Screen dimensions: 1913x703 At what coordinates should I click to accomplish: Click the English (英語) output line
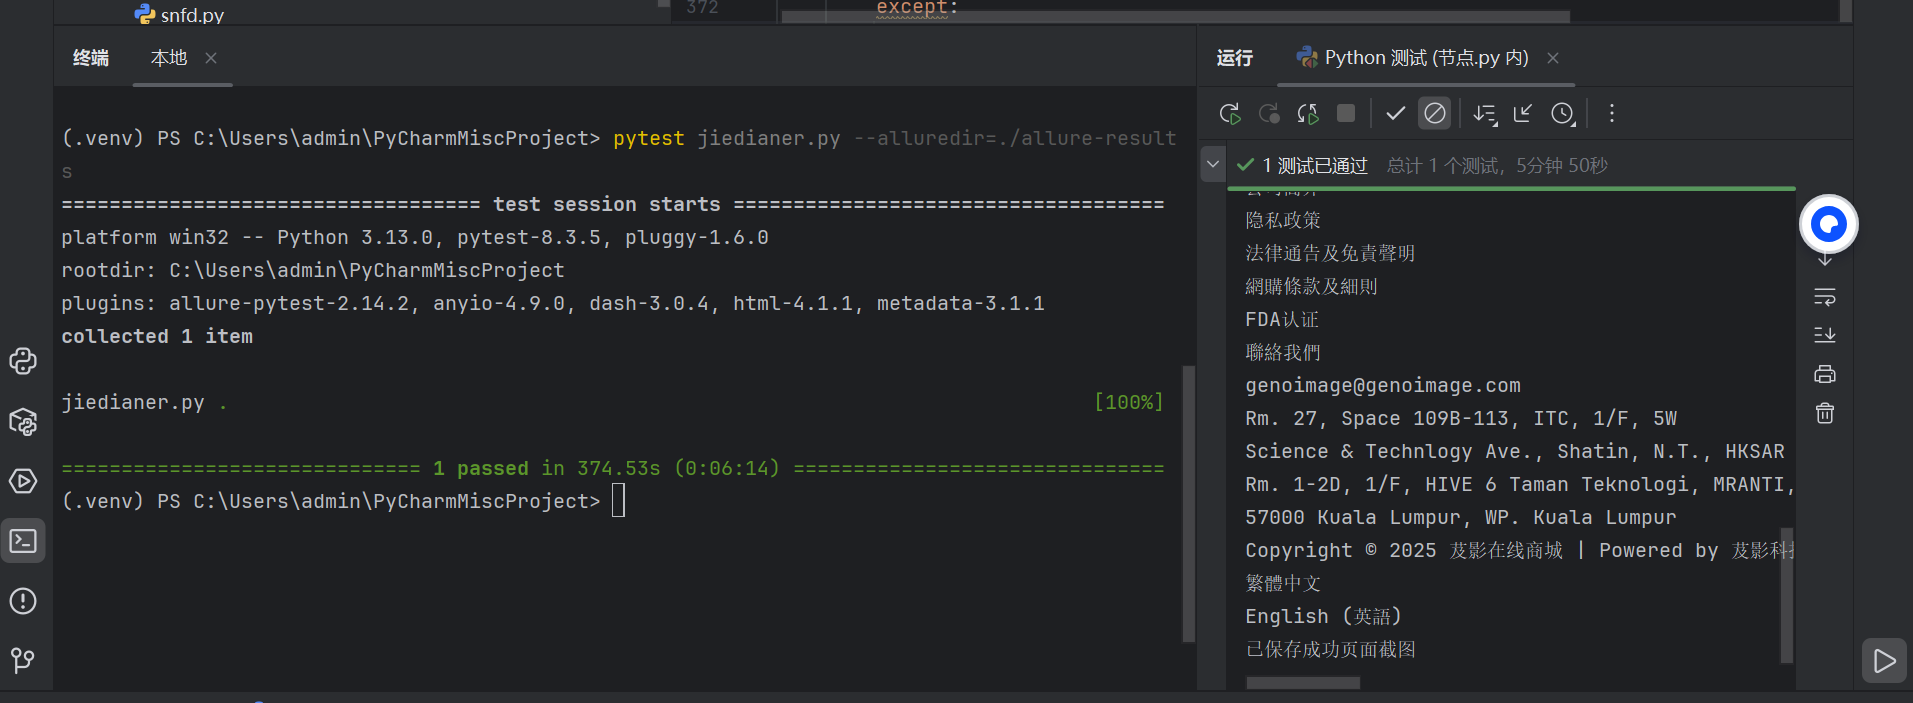point(1323,616)
